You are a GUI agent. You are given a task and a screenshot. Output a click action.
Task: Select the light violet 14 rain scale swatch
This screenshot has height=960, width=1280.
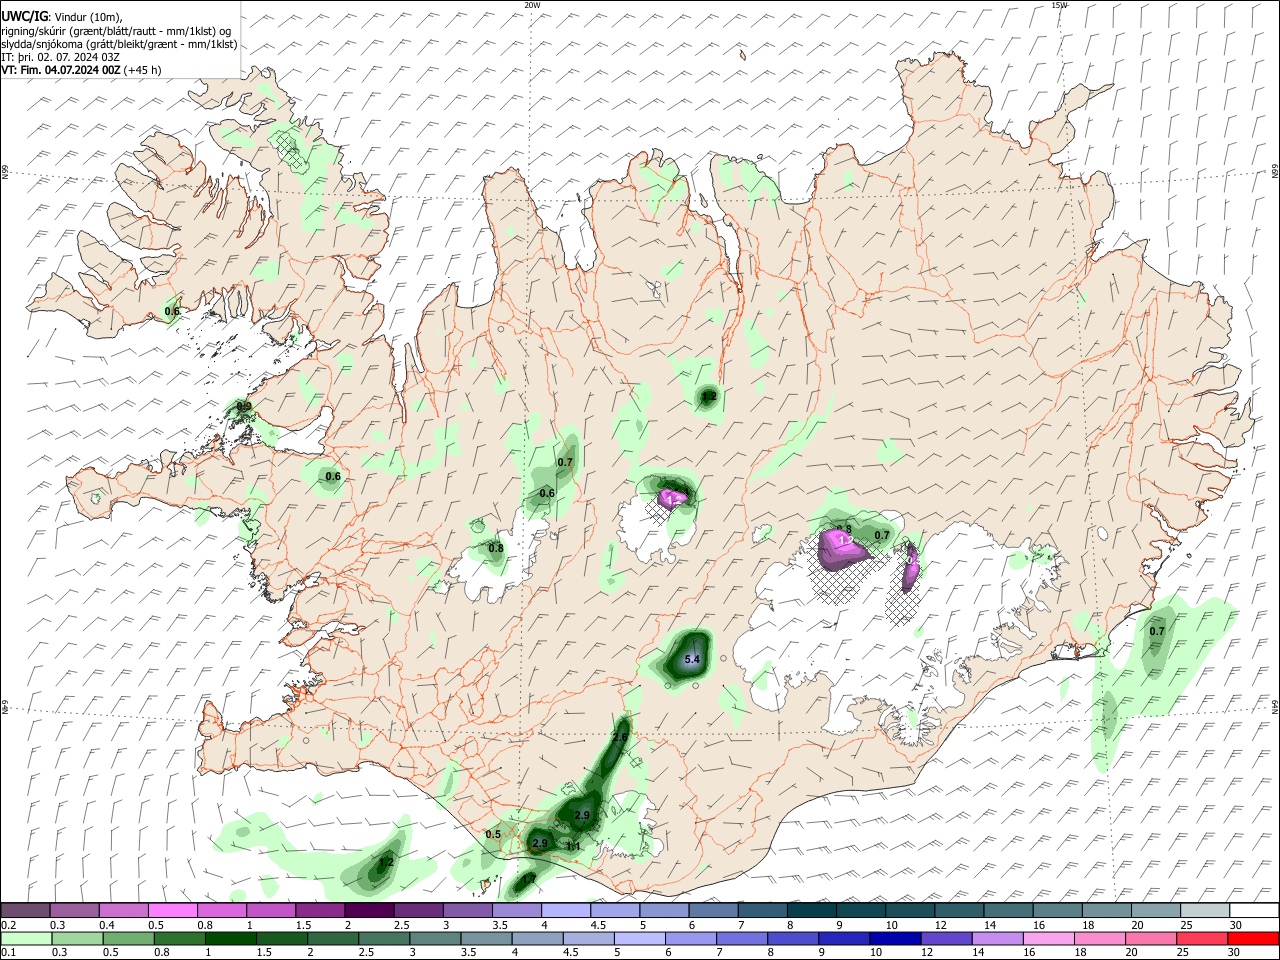[x=996, y=938]
